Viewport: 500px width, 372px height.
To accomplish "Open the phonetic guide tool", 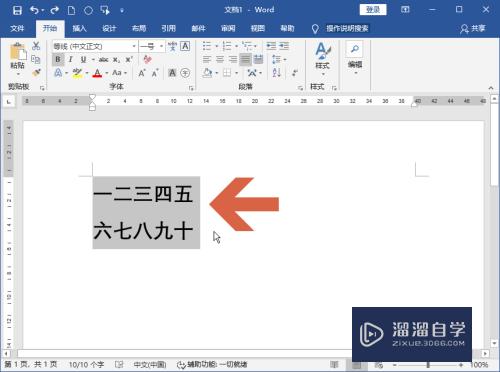I will pos(172,46).
